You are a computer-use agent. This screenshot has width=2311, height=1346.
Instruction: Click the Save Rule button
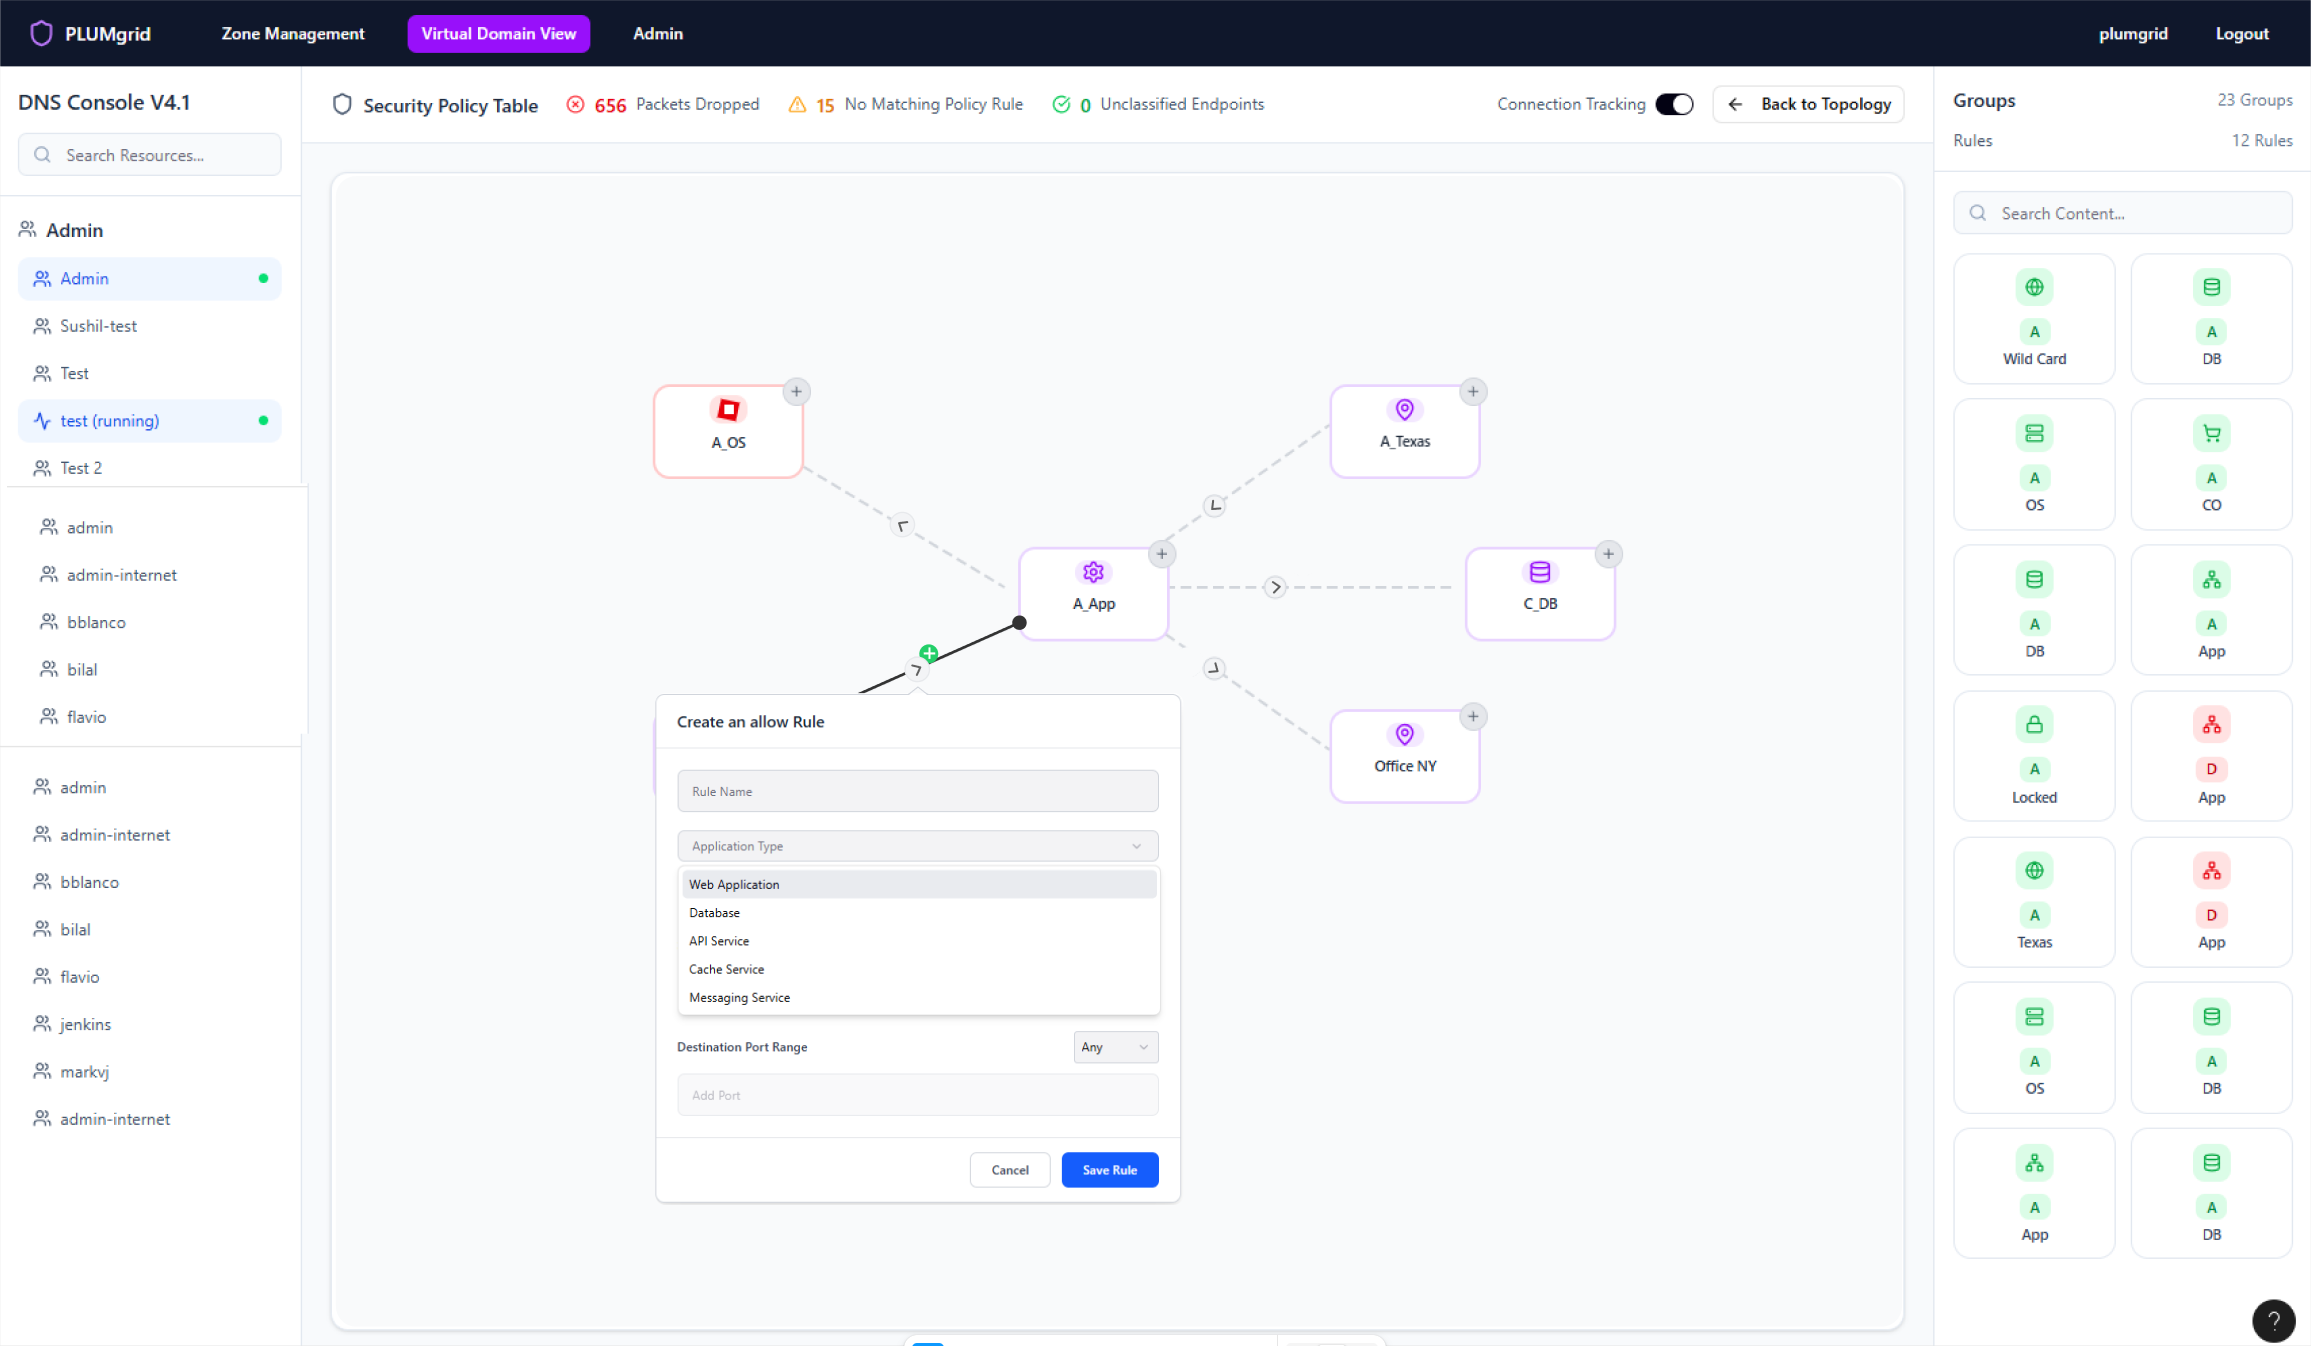(x=1109, y=1170)
